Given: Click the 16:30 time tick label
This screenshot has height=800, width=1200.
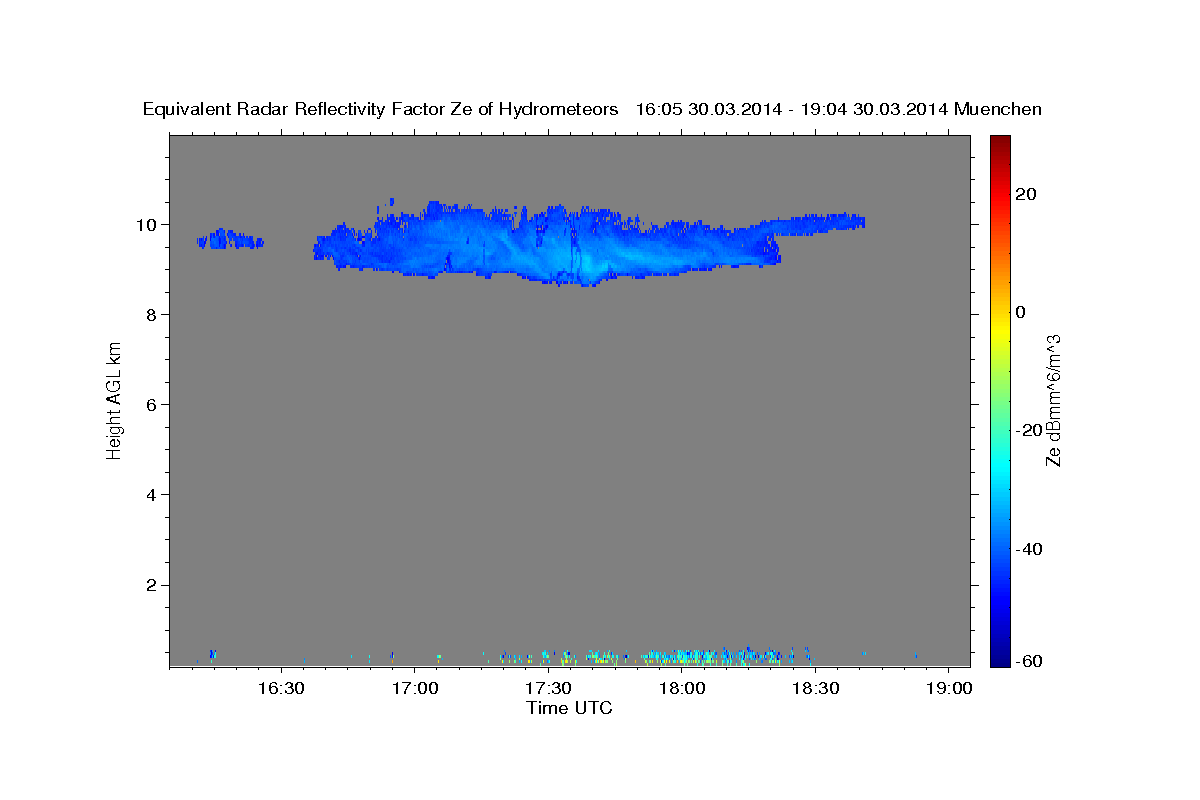Looking at the screenshot, I should (x=281, y=689).
